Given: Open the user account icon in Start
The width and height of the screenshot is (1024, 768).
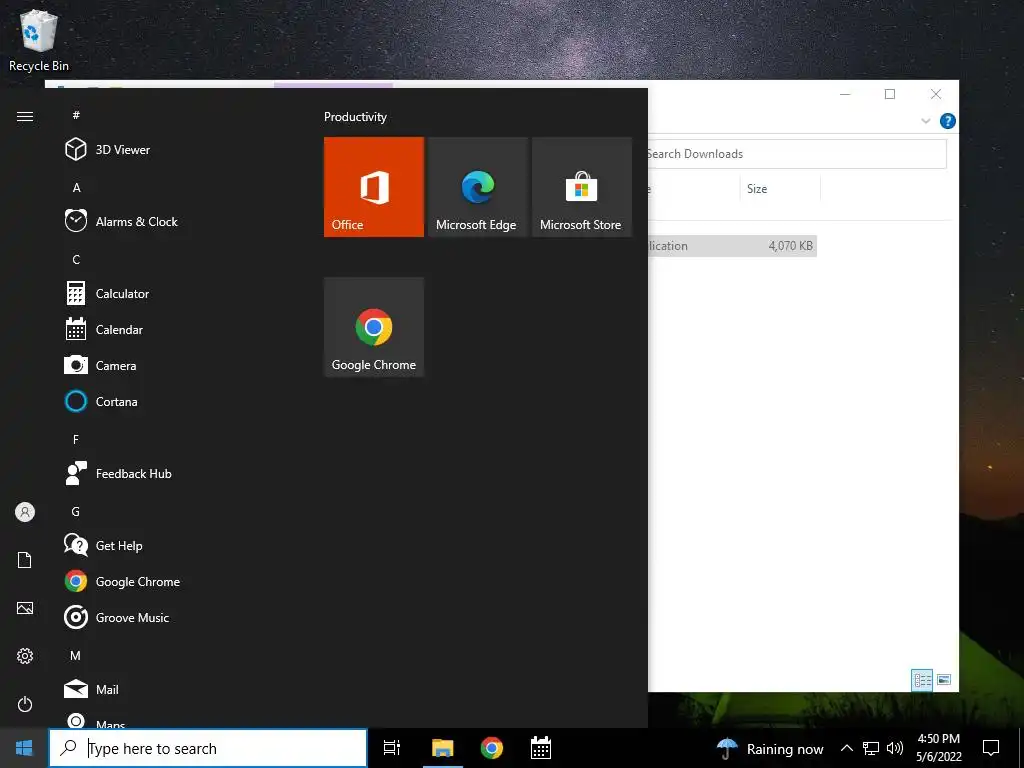Looking at the screenshot, I should click(25, 512).
